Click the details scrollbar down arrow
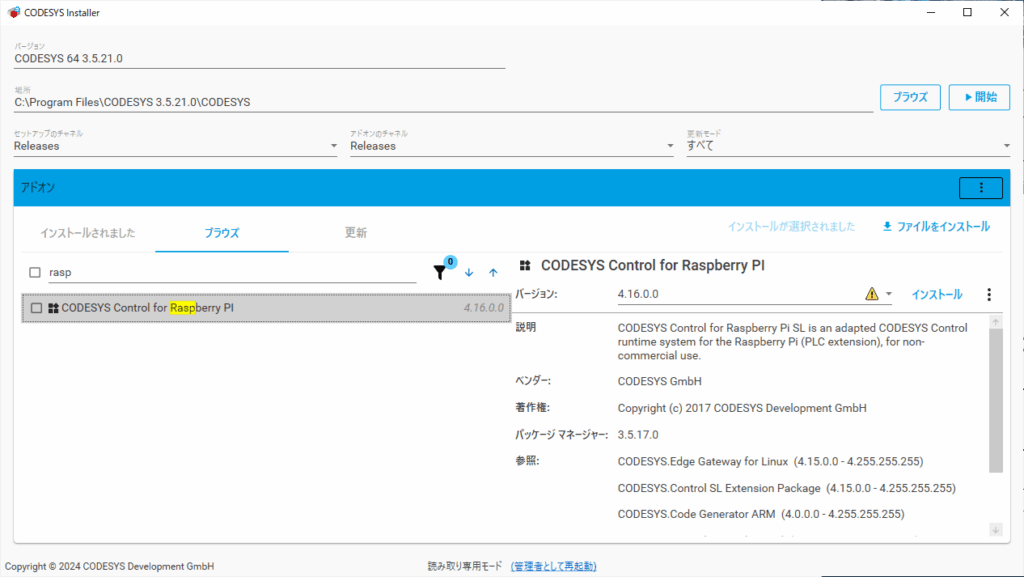The height and width of the screenshot is (577, 1024). (x=996, y=530)
